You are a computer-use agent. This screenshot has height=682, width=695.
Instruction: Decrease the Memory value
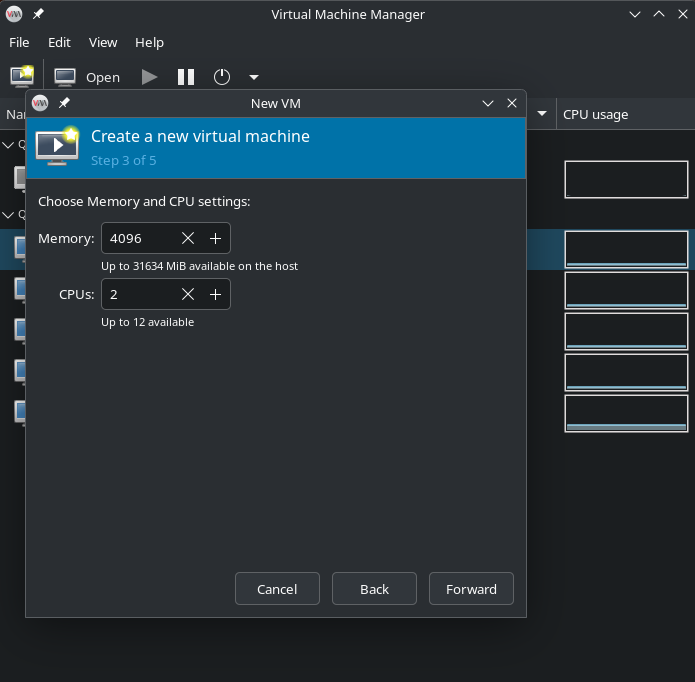pyautogui.click(x=188, y=238)
